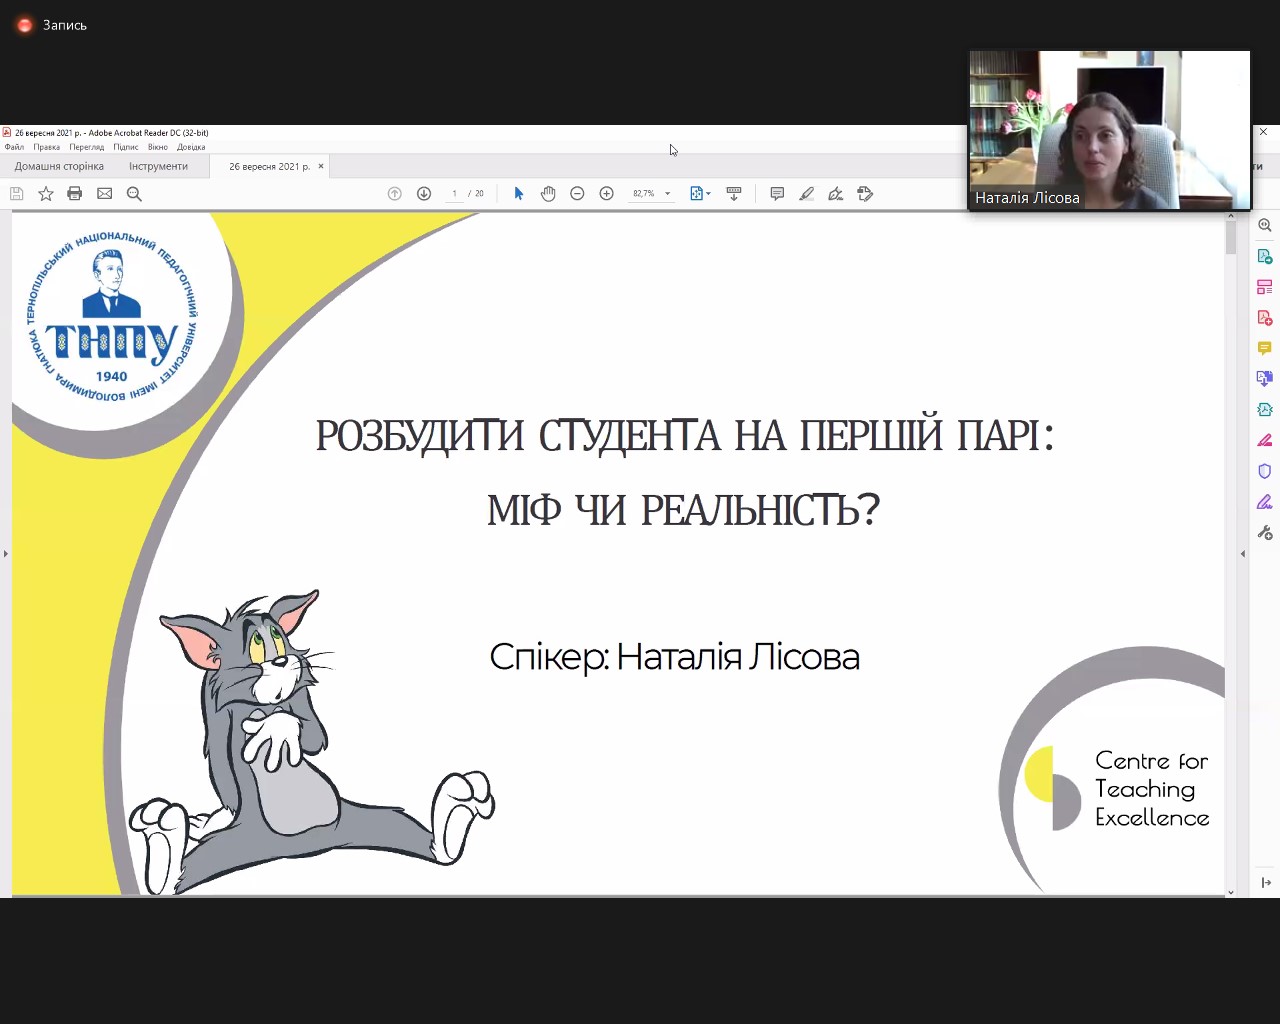Open Protect shield tool in sidebar
Viewport: 1280px width, 1024px height.
pos(1264,471)
